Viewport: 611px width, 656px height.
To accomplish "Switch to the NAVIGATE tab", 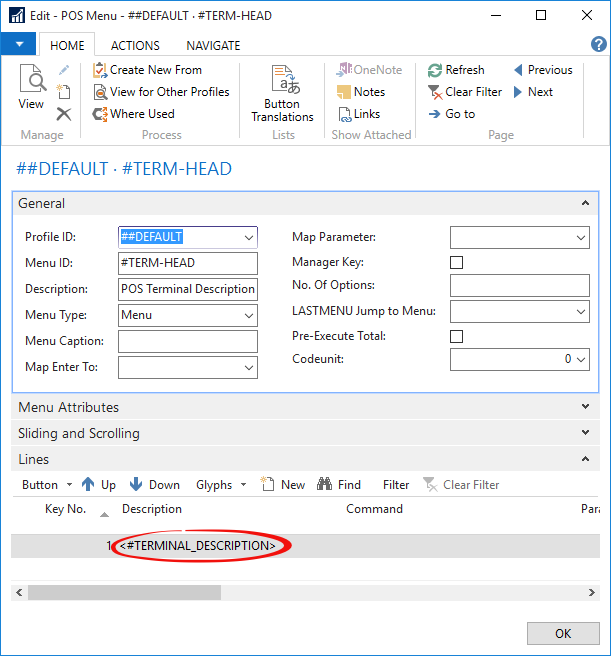I will [213, 45].
